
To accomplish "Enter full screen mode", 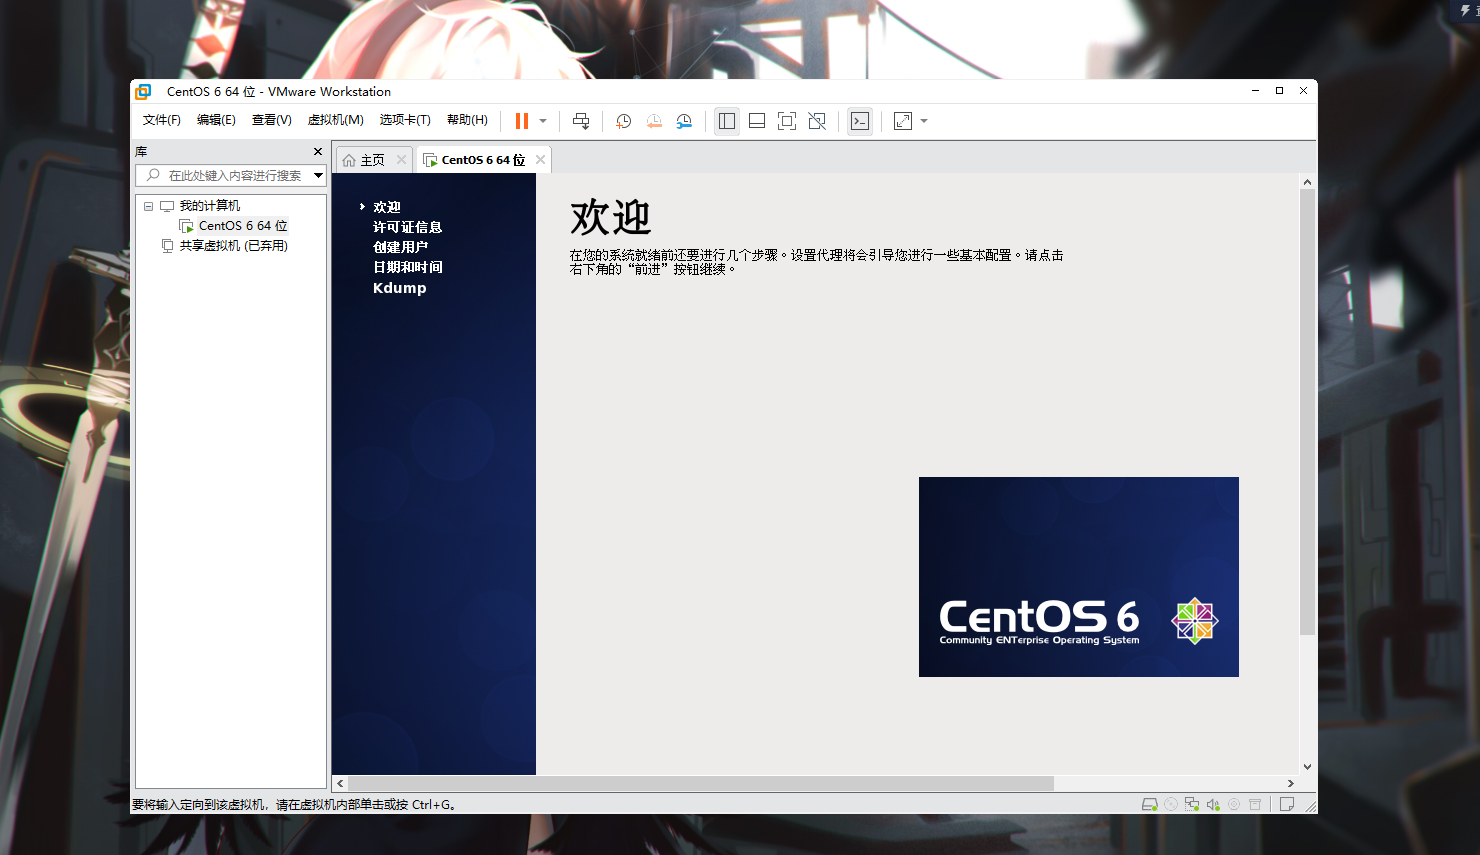I will (787, 121).
